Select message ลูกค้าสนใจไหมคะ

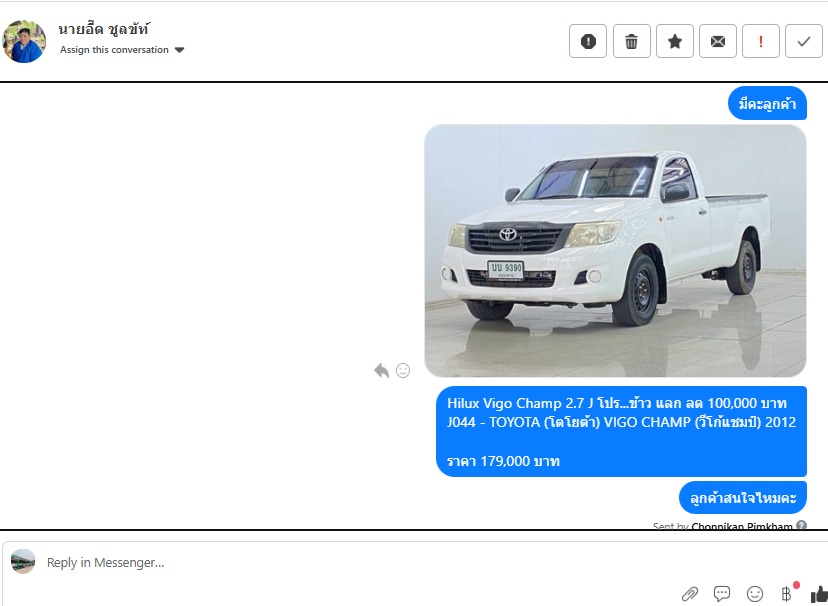743,498
